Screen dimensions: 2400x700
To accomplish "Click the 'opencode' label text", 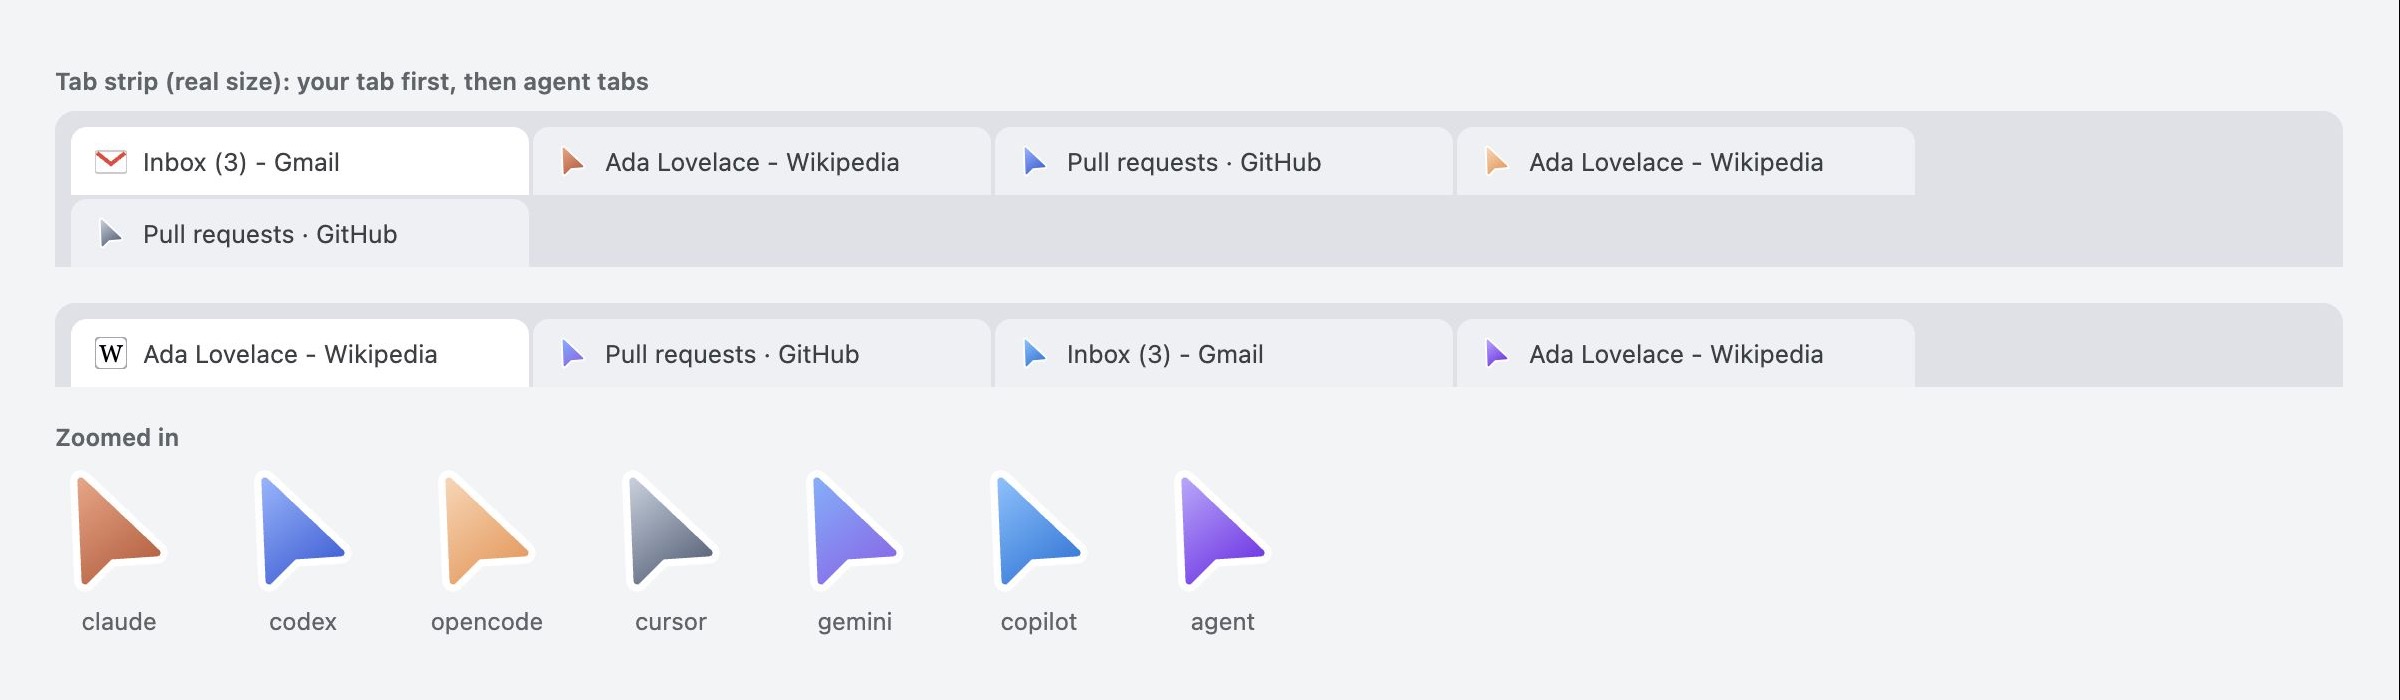I will point(487,623).
